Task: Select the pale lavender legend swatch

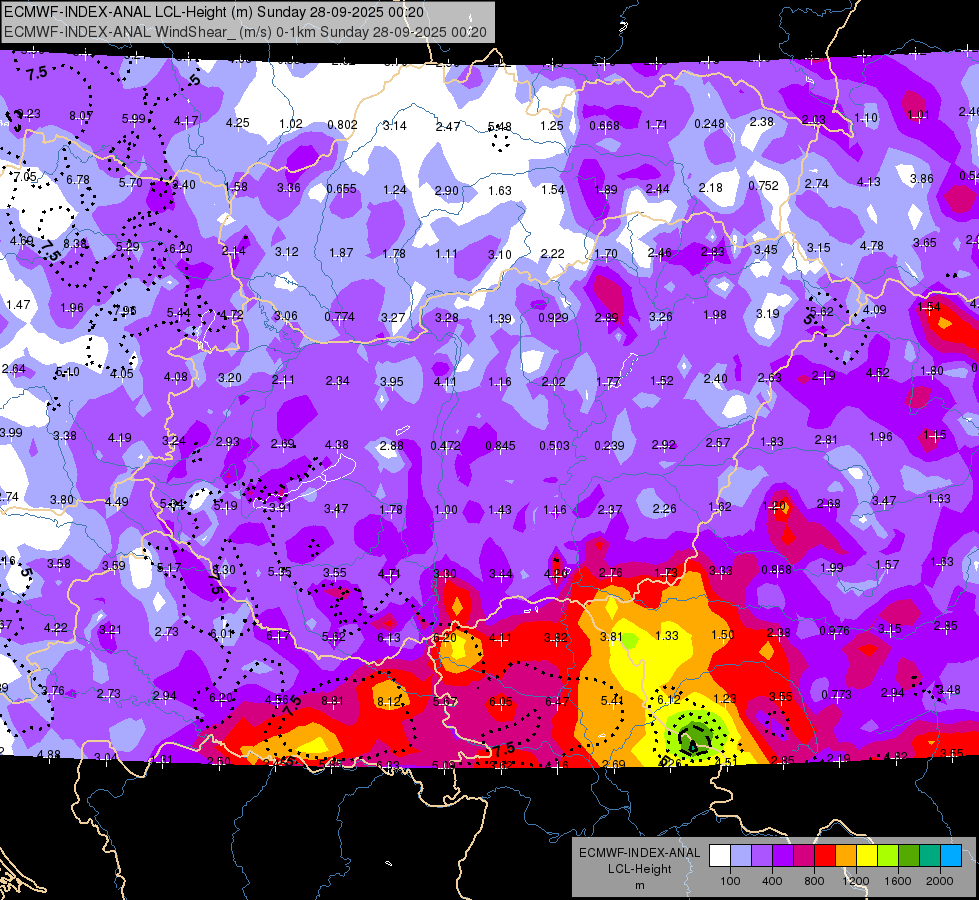Action: coord(741,856)
